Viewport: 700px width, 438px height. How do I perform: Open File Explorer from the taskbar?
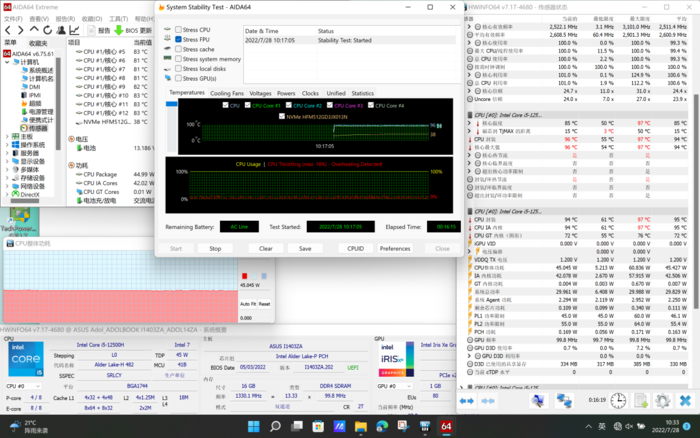point(361,426)
